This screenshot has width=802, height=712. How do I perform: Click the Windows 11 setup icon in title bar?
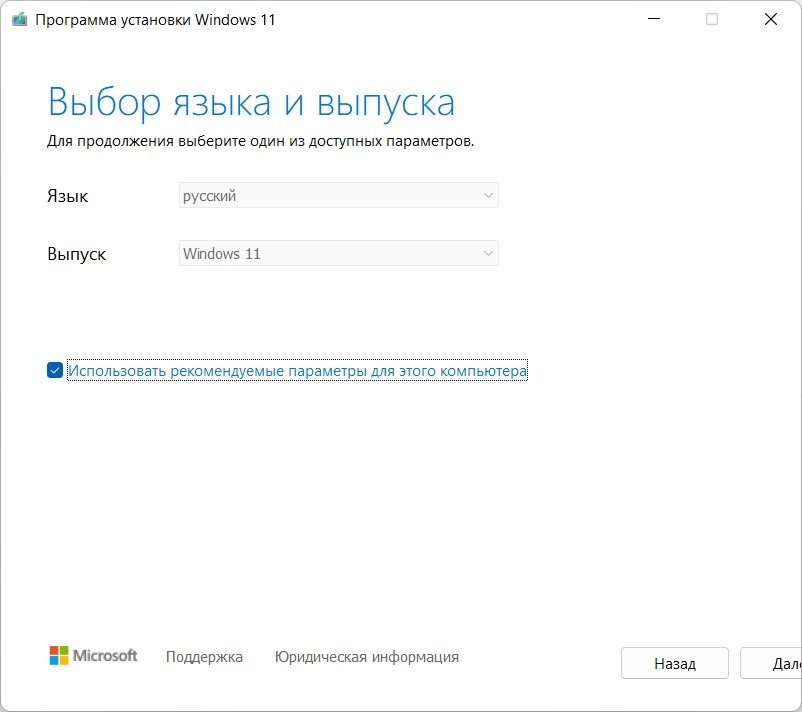tap(19, 20)
